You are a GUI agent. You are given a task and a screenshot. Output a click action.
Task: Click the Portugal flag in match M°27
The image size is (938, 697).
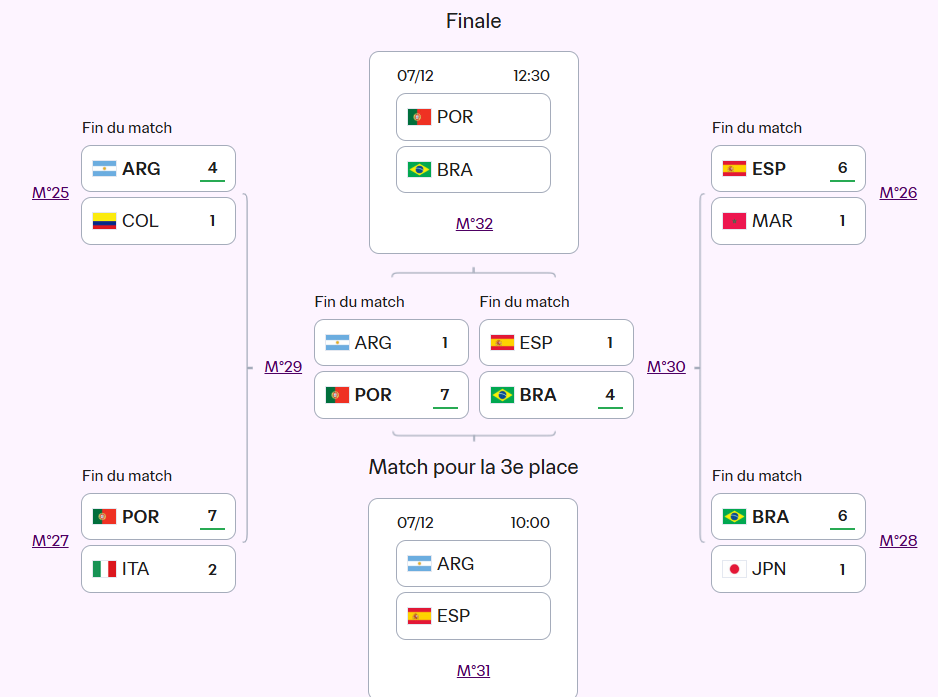(x=104, y=516)
